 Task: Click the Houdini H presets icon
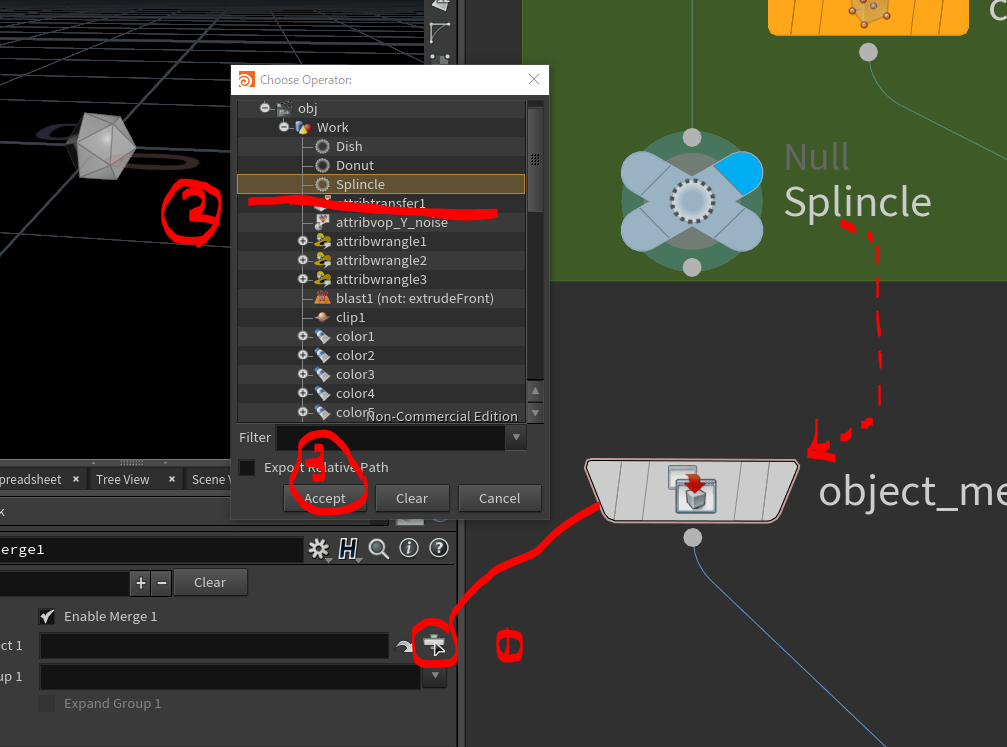point(348,549)
